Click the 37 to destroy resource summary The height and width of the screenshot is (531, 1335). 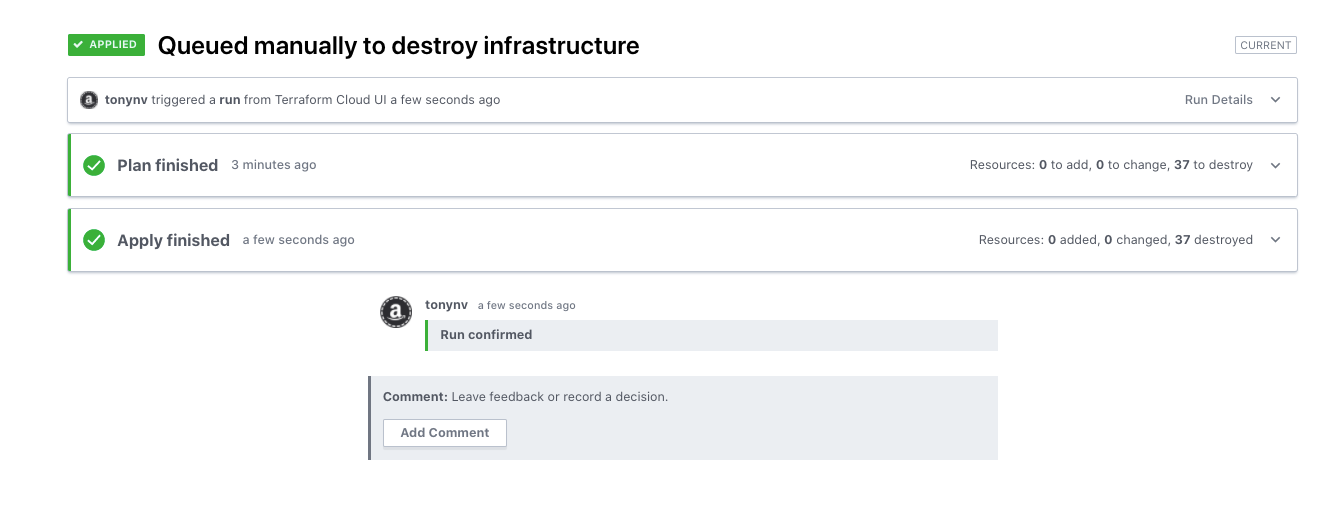point(1213,165)
